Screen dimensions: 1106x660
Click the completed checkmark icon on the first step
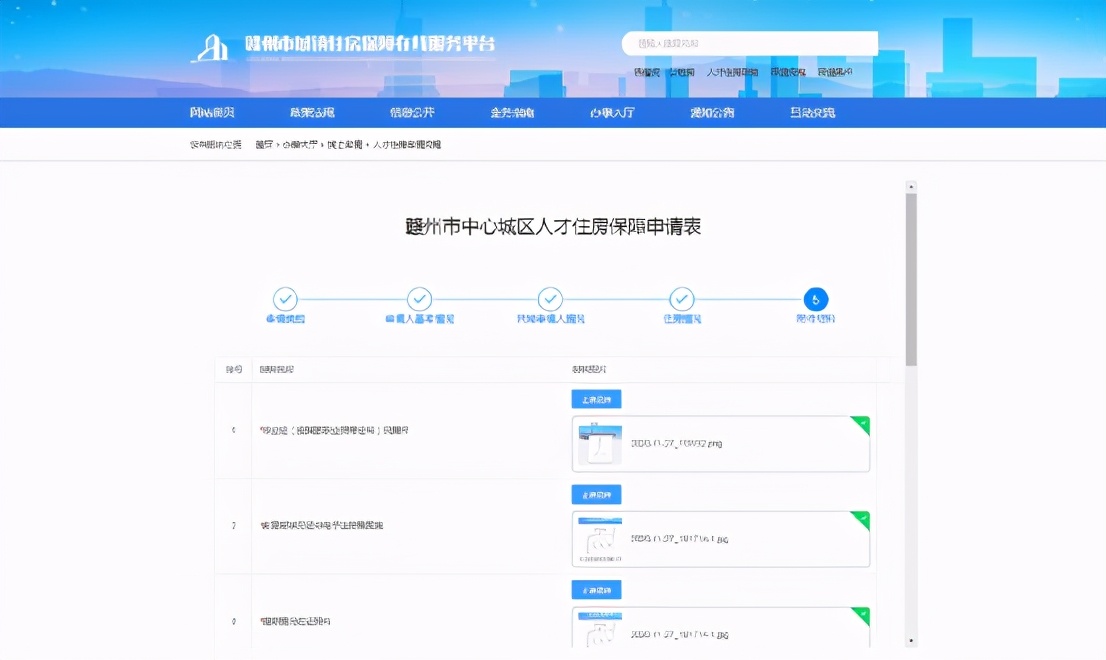point(287,300)
